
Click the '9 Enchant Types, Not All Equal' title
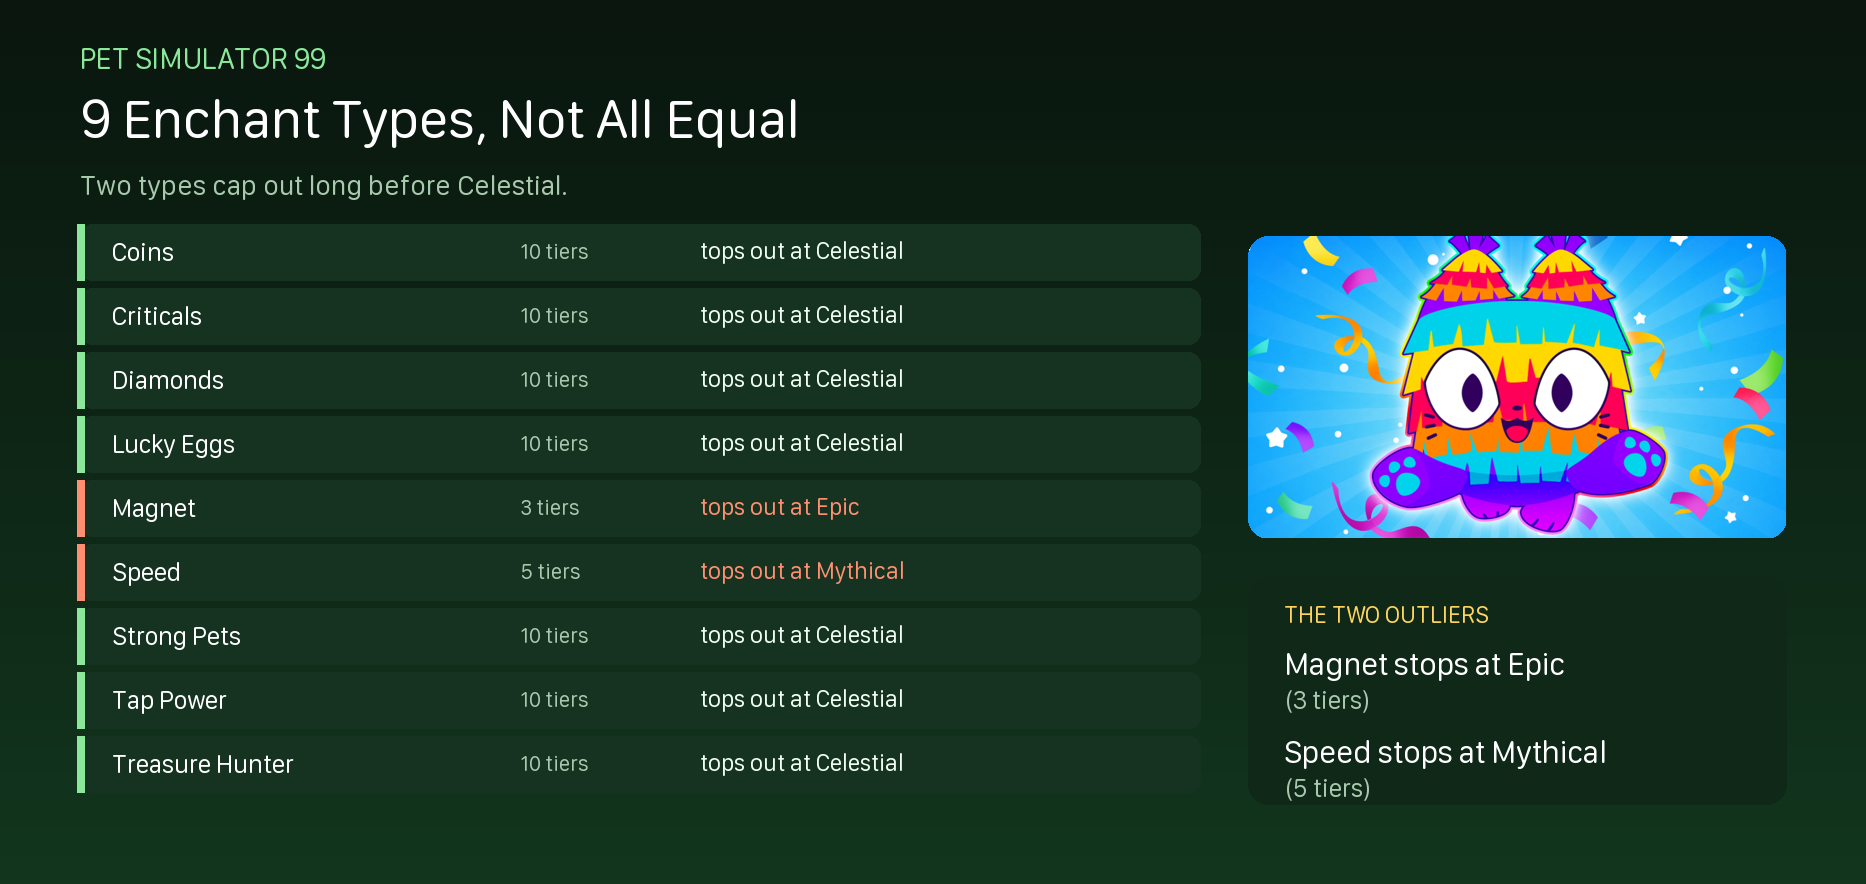(x=440, y=120)
